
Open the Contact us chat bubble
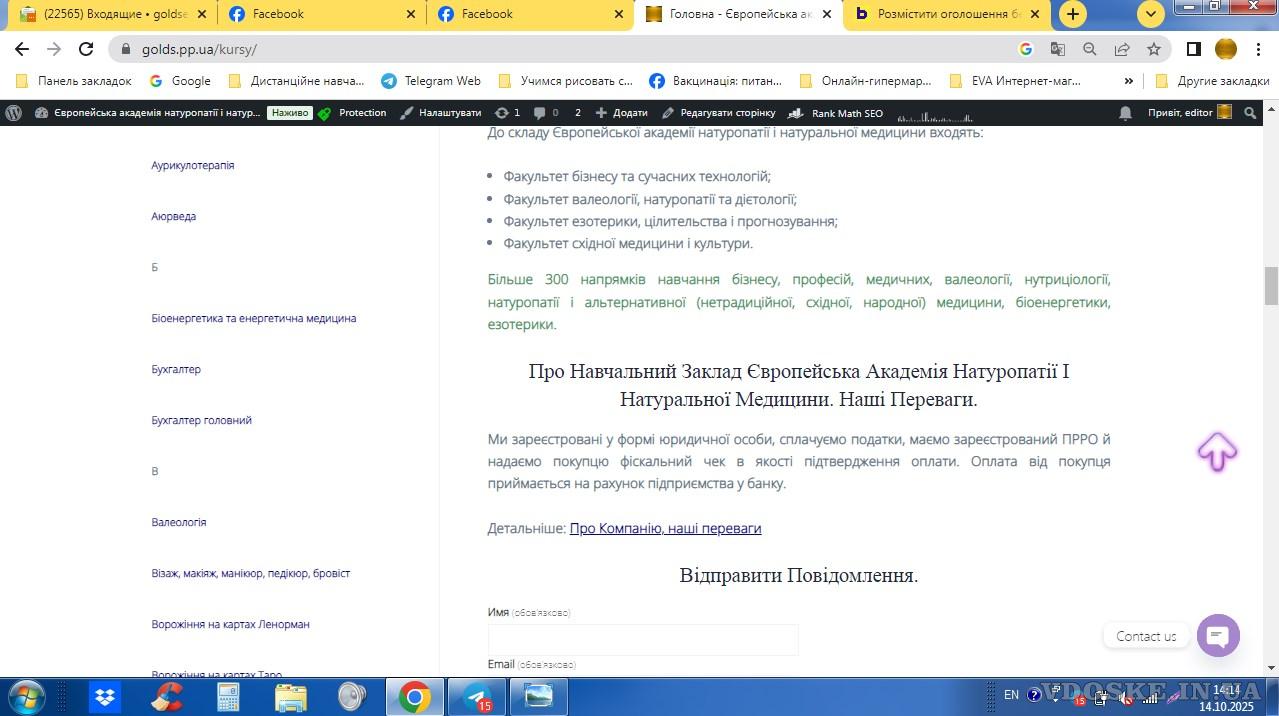[1218, 635]
